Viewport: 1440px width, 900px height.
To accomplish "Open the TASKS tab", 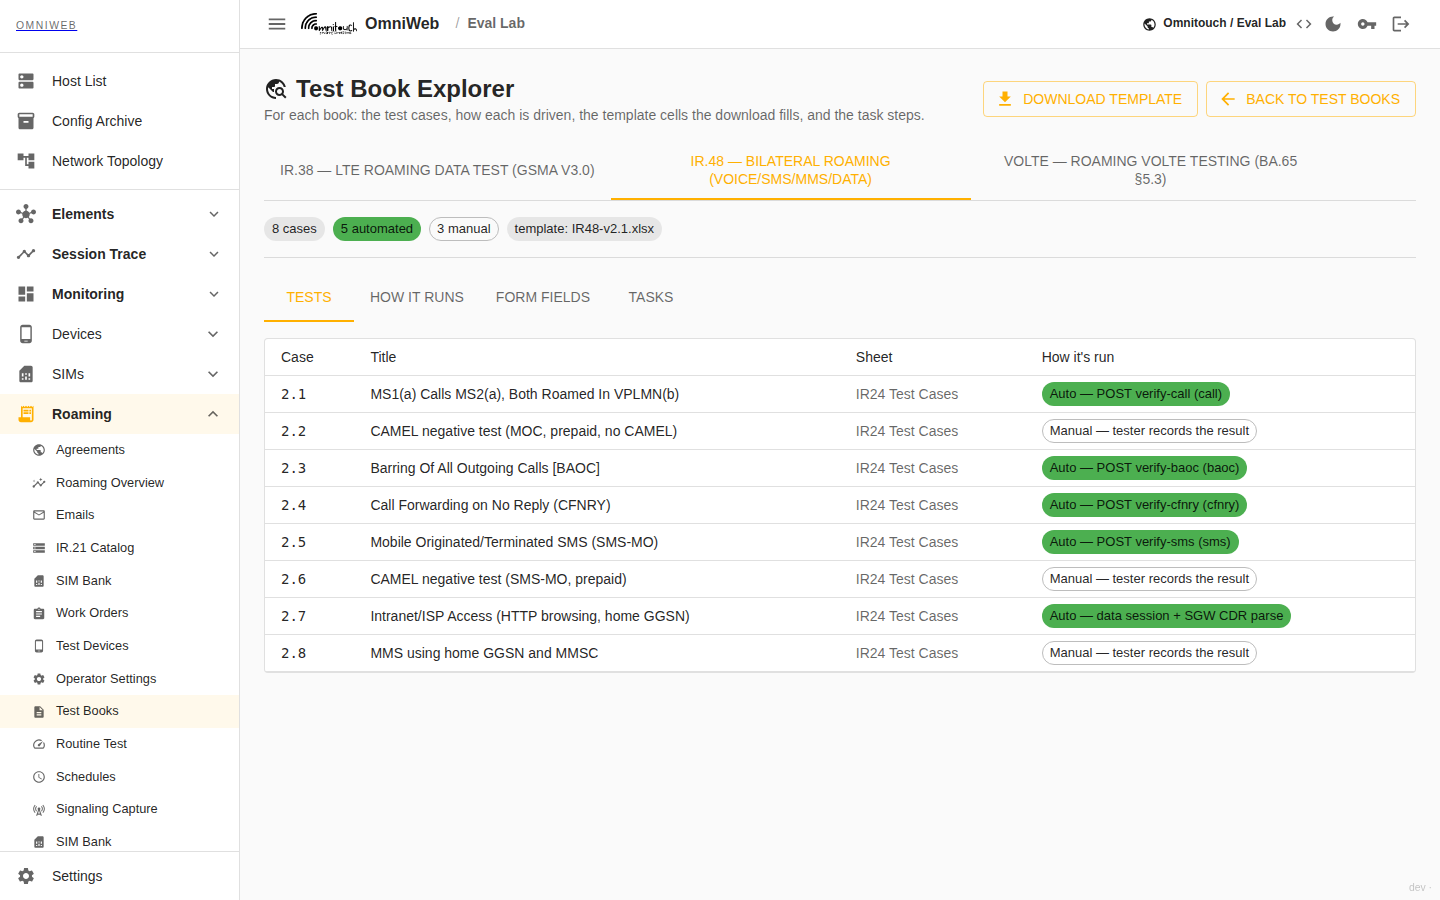I will tap(651, 297).
